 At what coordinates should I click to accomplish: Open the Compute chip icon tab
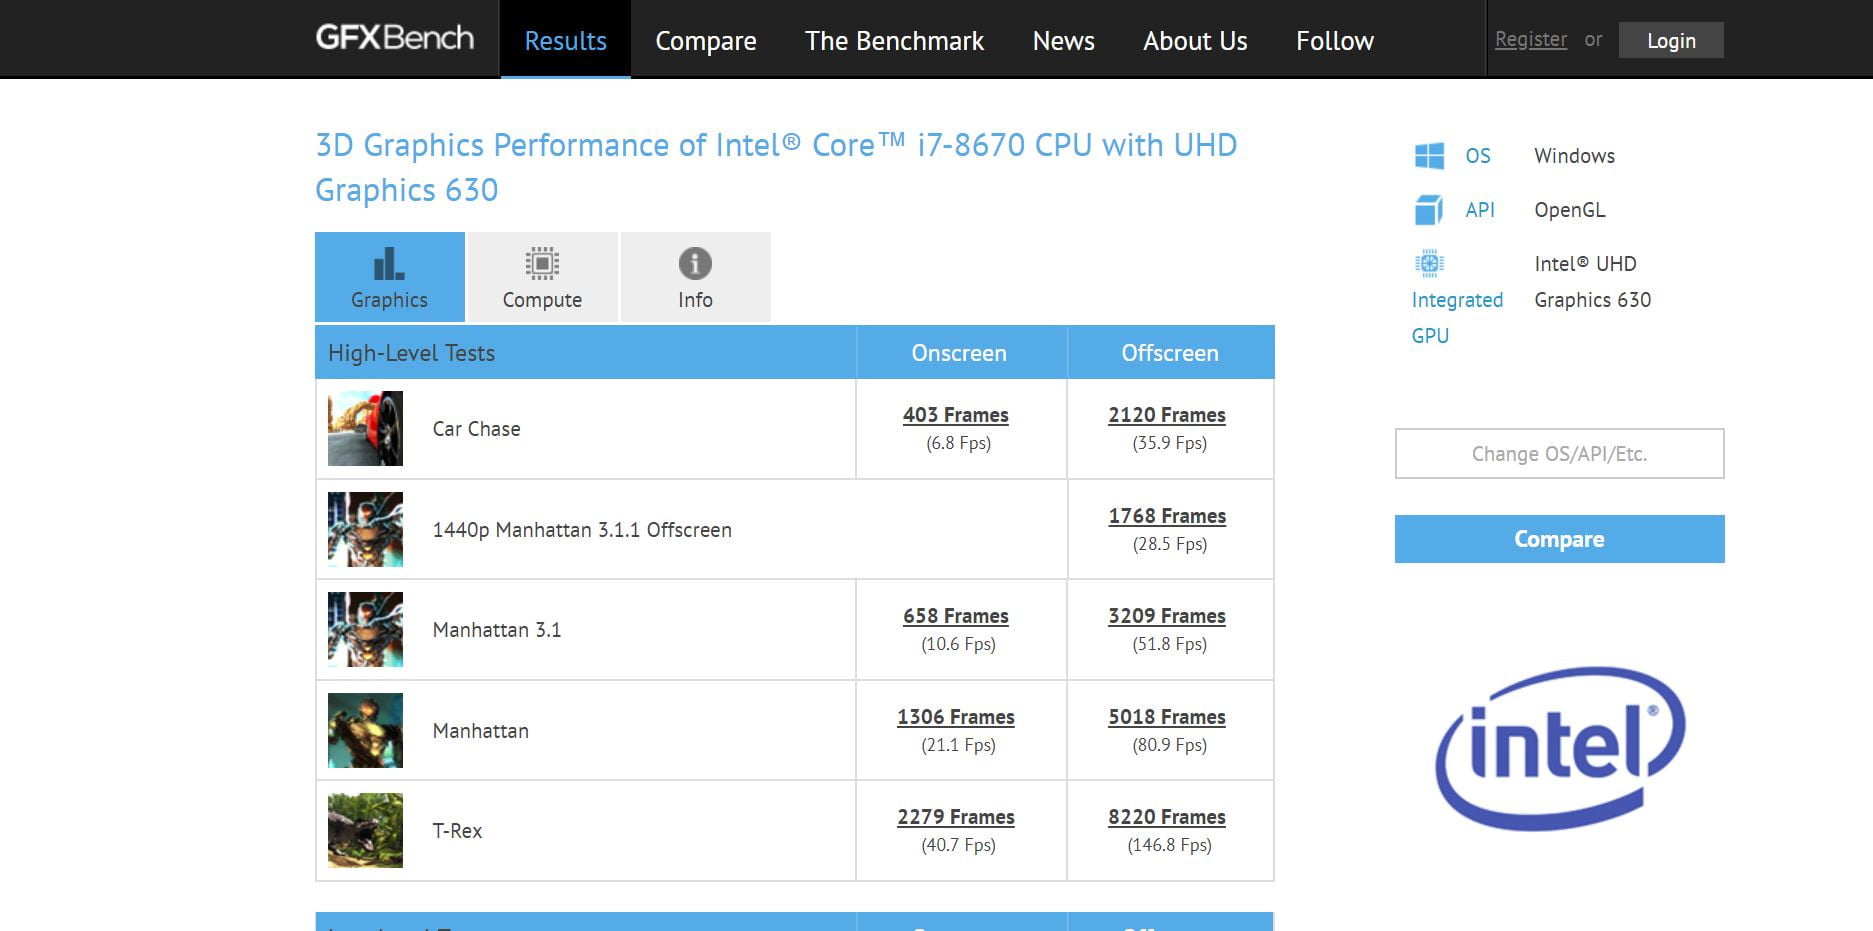542,264
